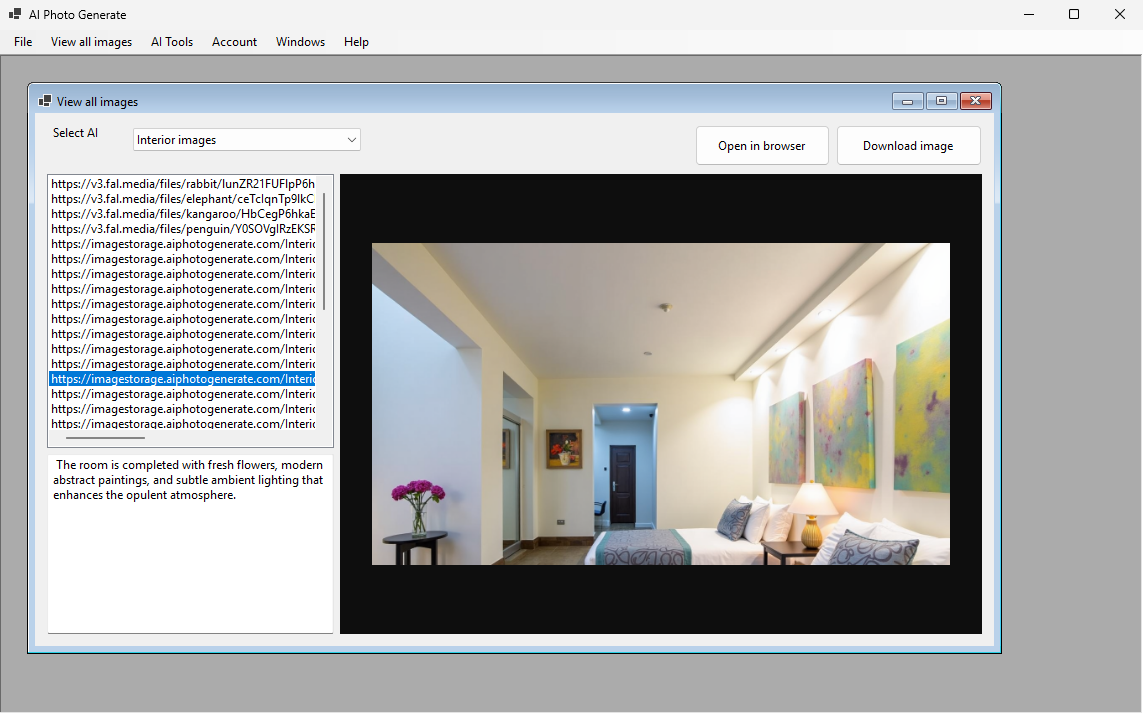Select the elephant fal.media URL row
Image resolution: width=1143 pixels, height=714 pixels.
tap(182, 198)
